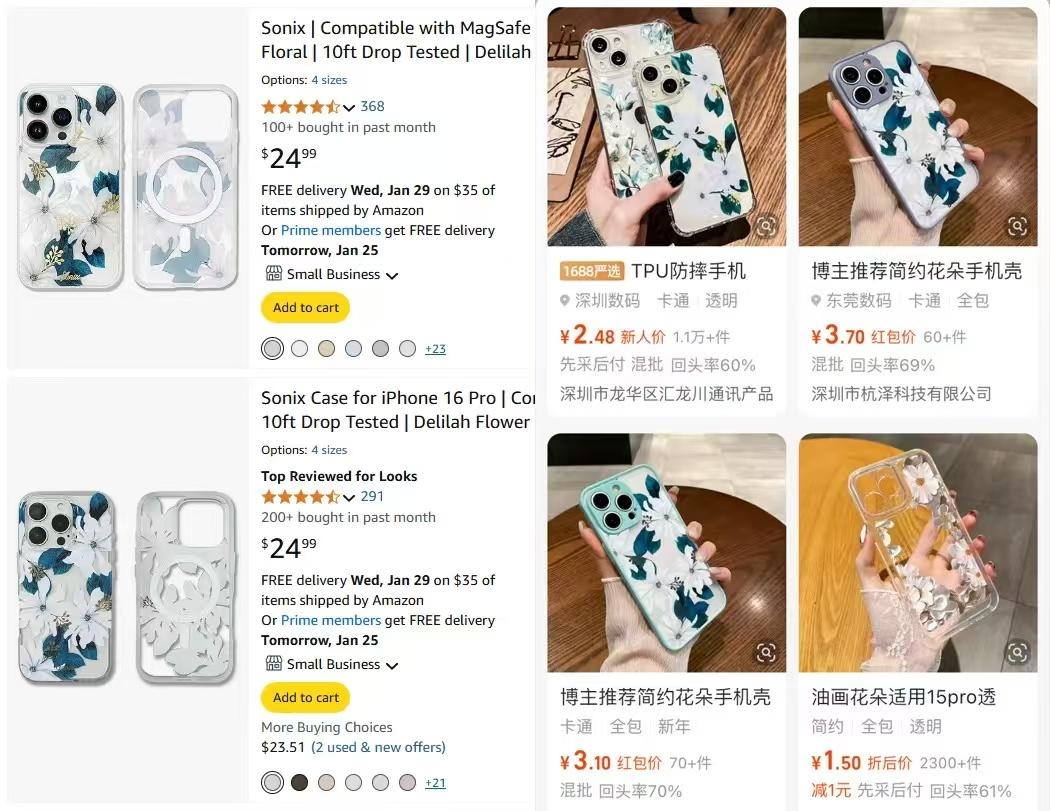
Task: Click image search icon on purple-framed case photo
Action: click(x=1016, y=226)
